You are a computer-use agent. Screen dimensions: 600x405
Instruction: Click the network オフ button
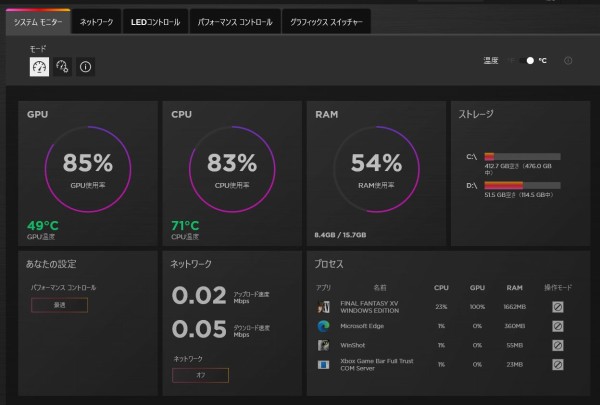[x=200, y=375]
